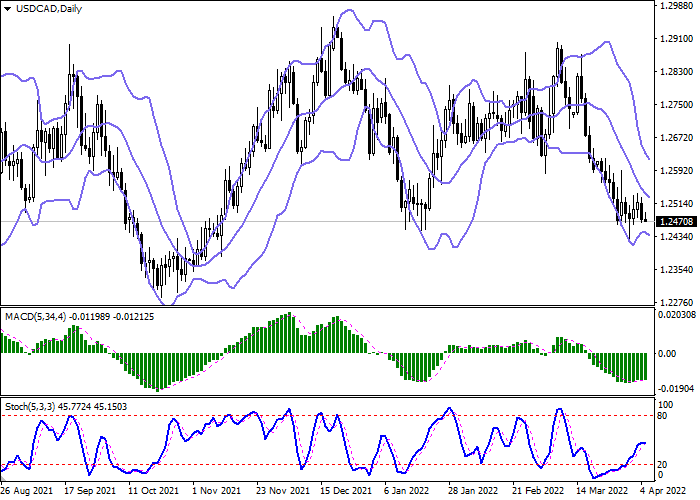
Task: Click the 23 Nov 2021 date label
Action: click(283, 491)
